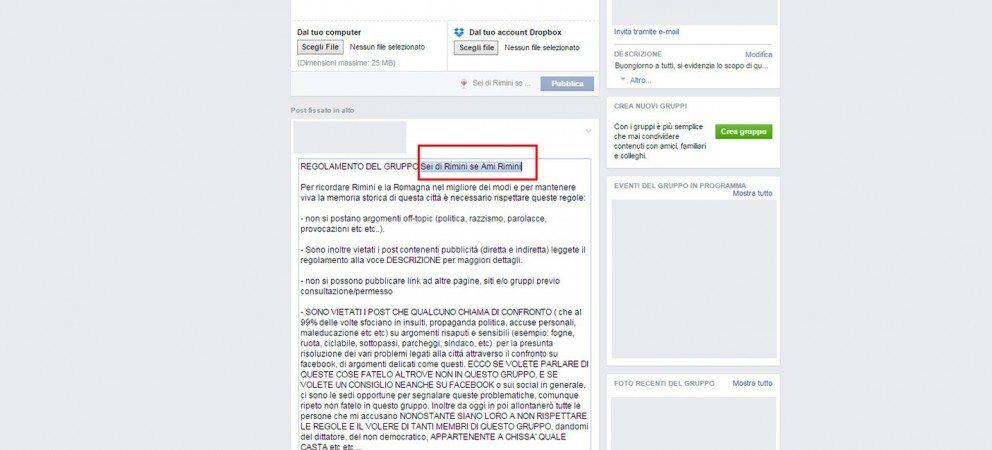Screen dimensions: 992x450
Task: Click Scegli file under Dropbox account
Action: click(x=476, y=47)
